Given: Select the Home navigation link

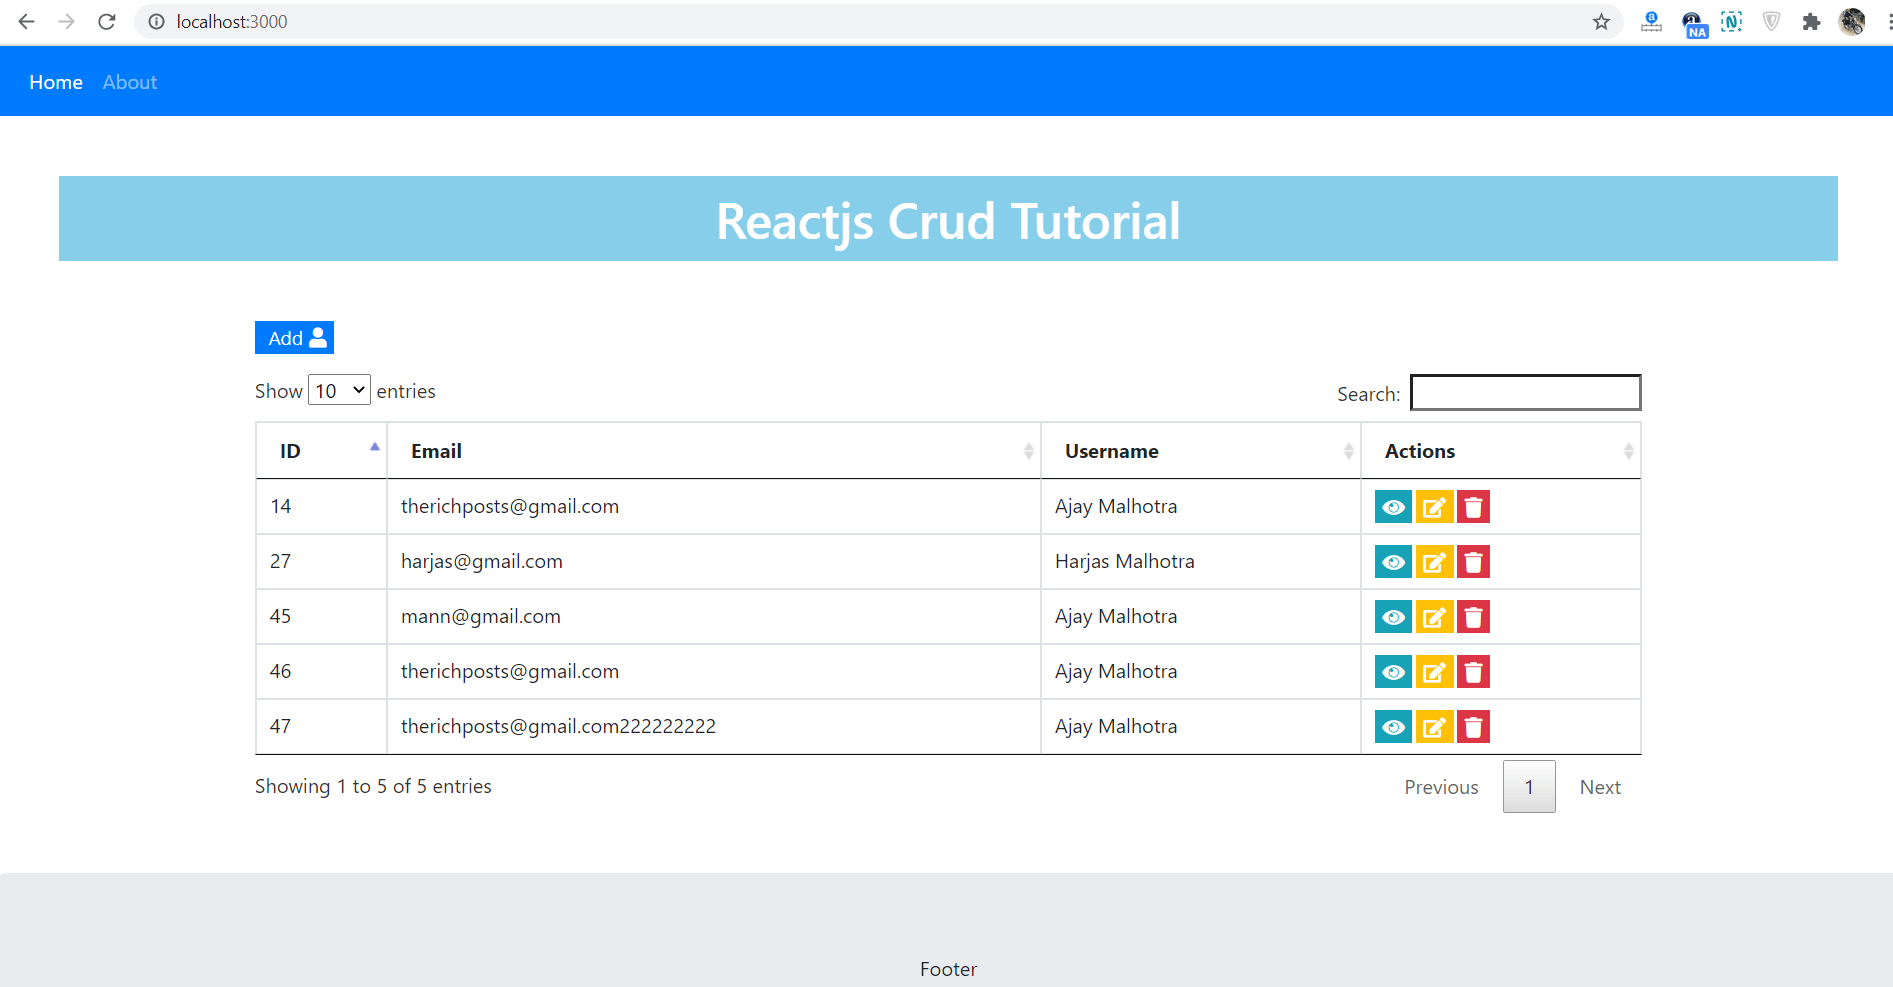Looking at the screenshot, I should (56, 81).
